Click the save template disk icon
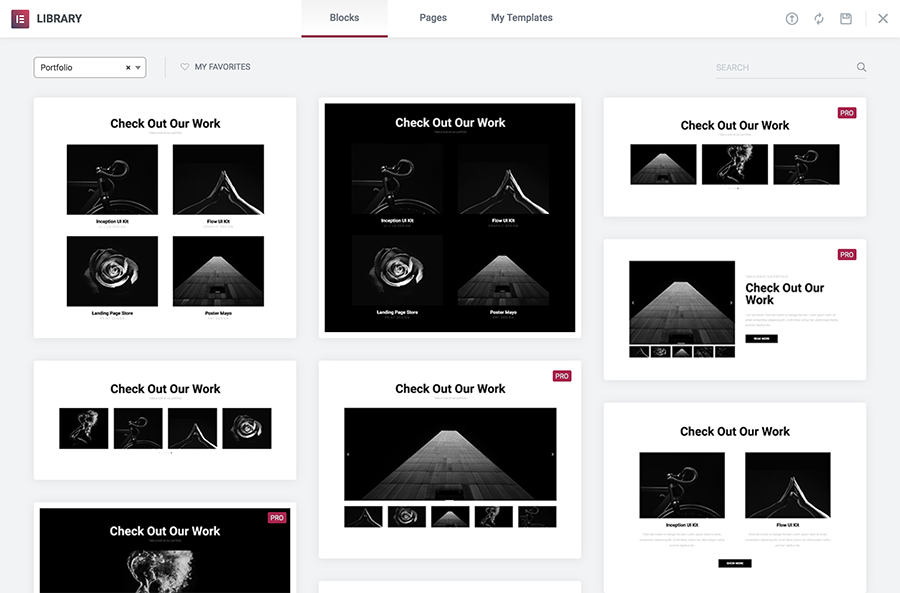900x593 pixels. (846, 19)
